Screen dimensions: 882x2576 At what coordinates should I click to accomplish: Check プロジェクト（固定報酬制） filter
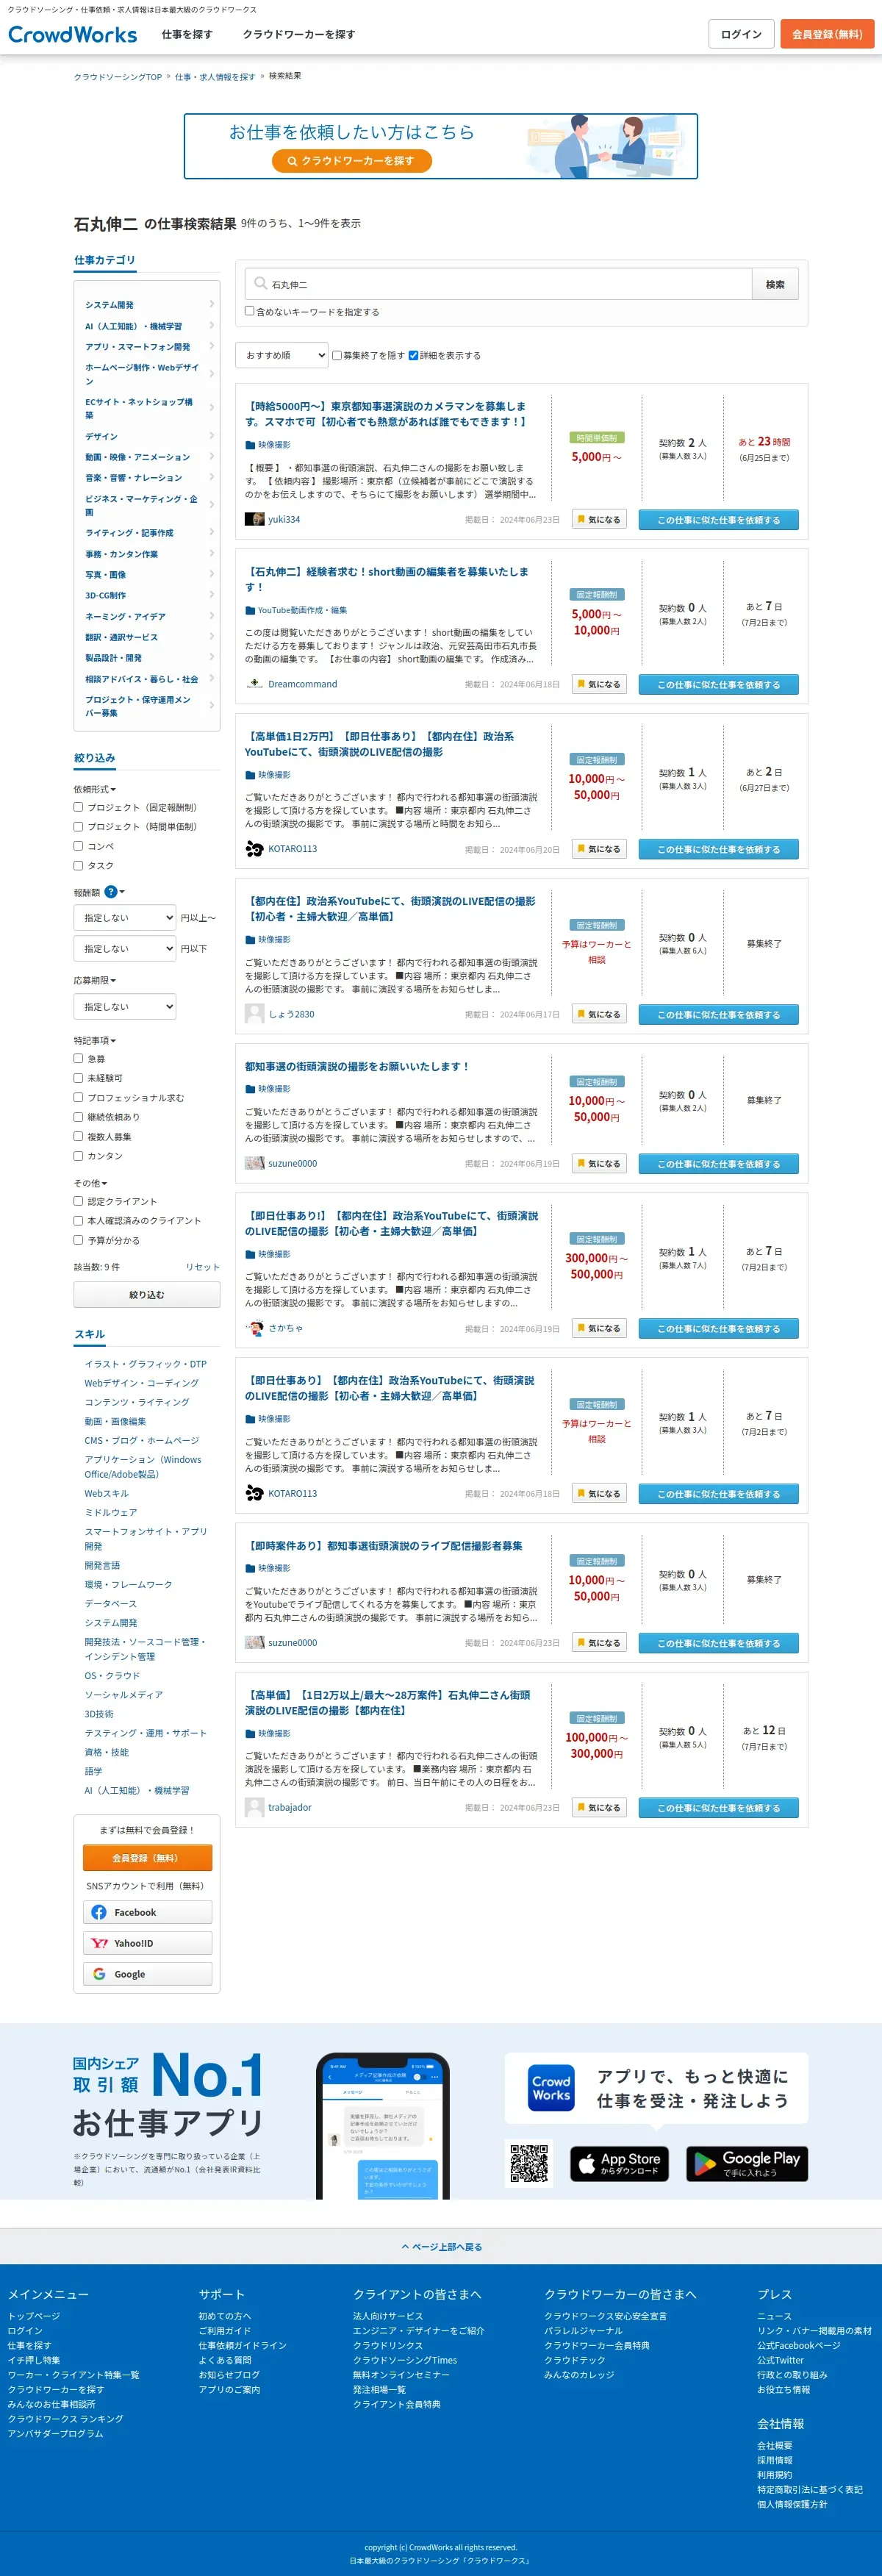pyautogui.click(x=78, y=807)
